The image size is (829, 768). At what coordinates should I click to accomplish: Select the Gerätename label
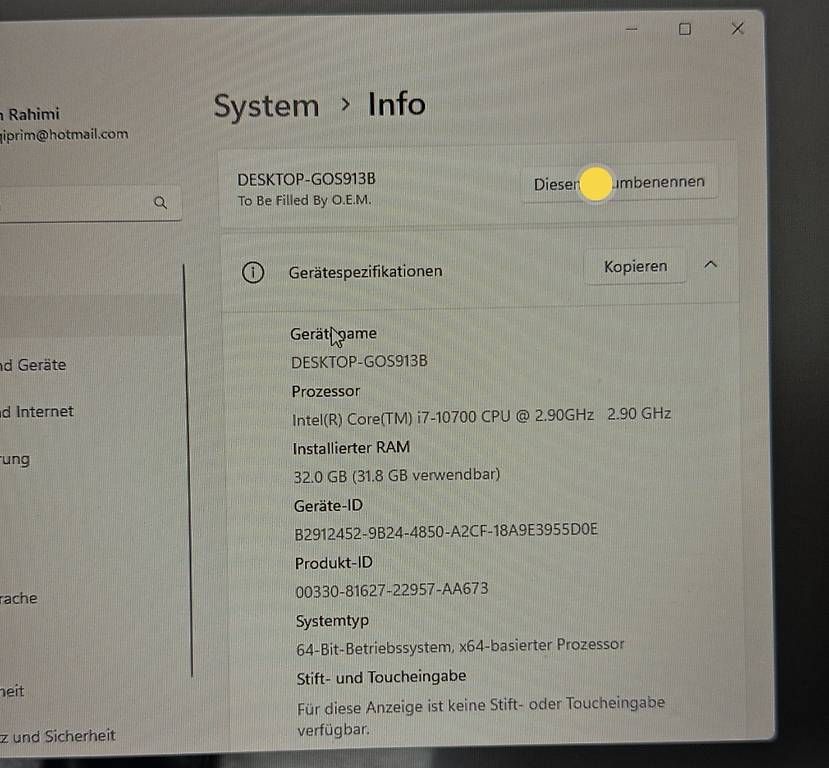click(334, 334)
